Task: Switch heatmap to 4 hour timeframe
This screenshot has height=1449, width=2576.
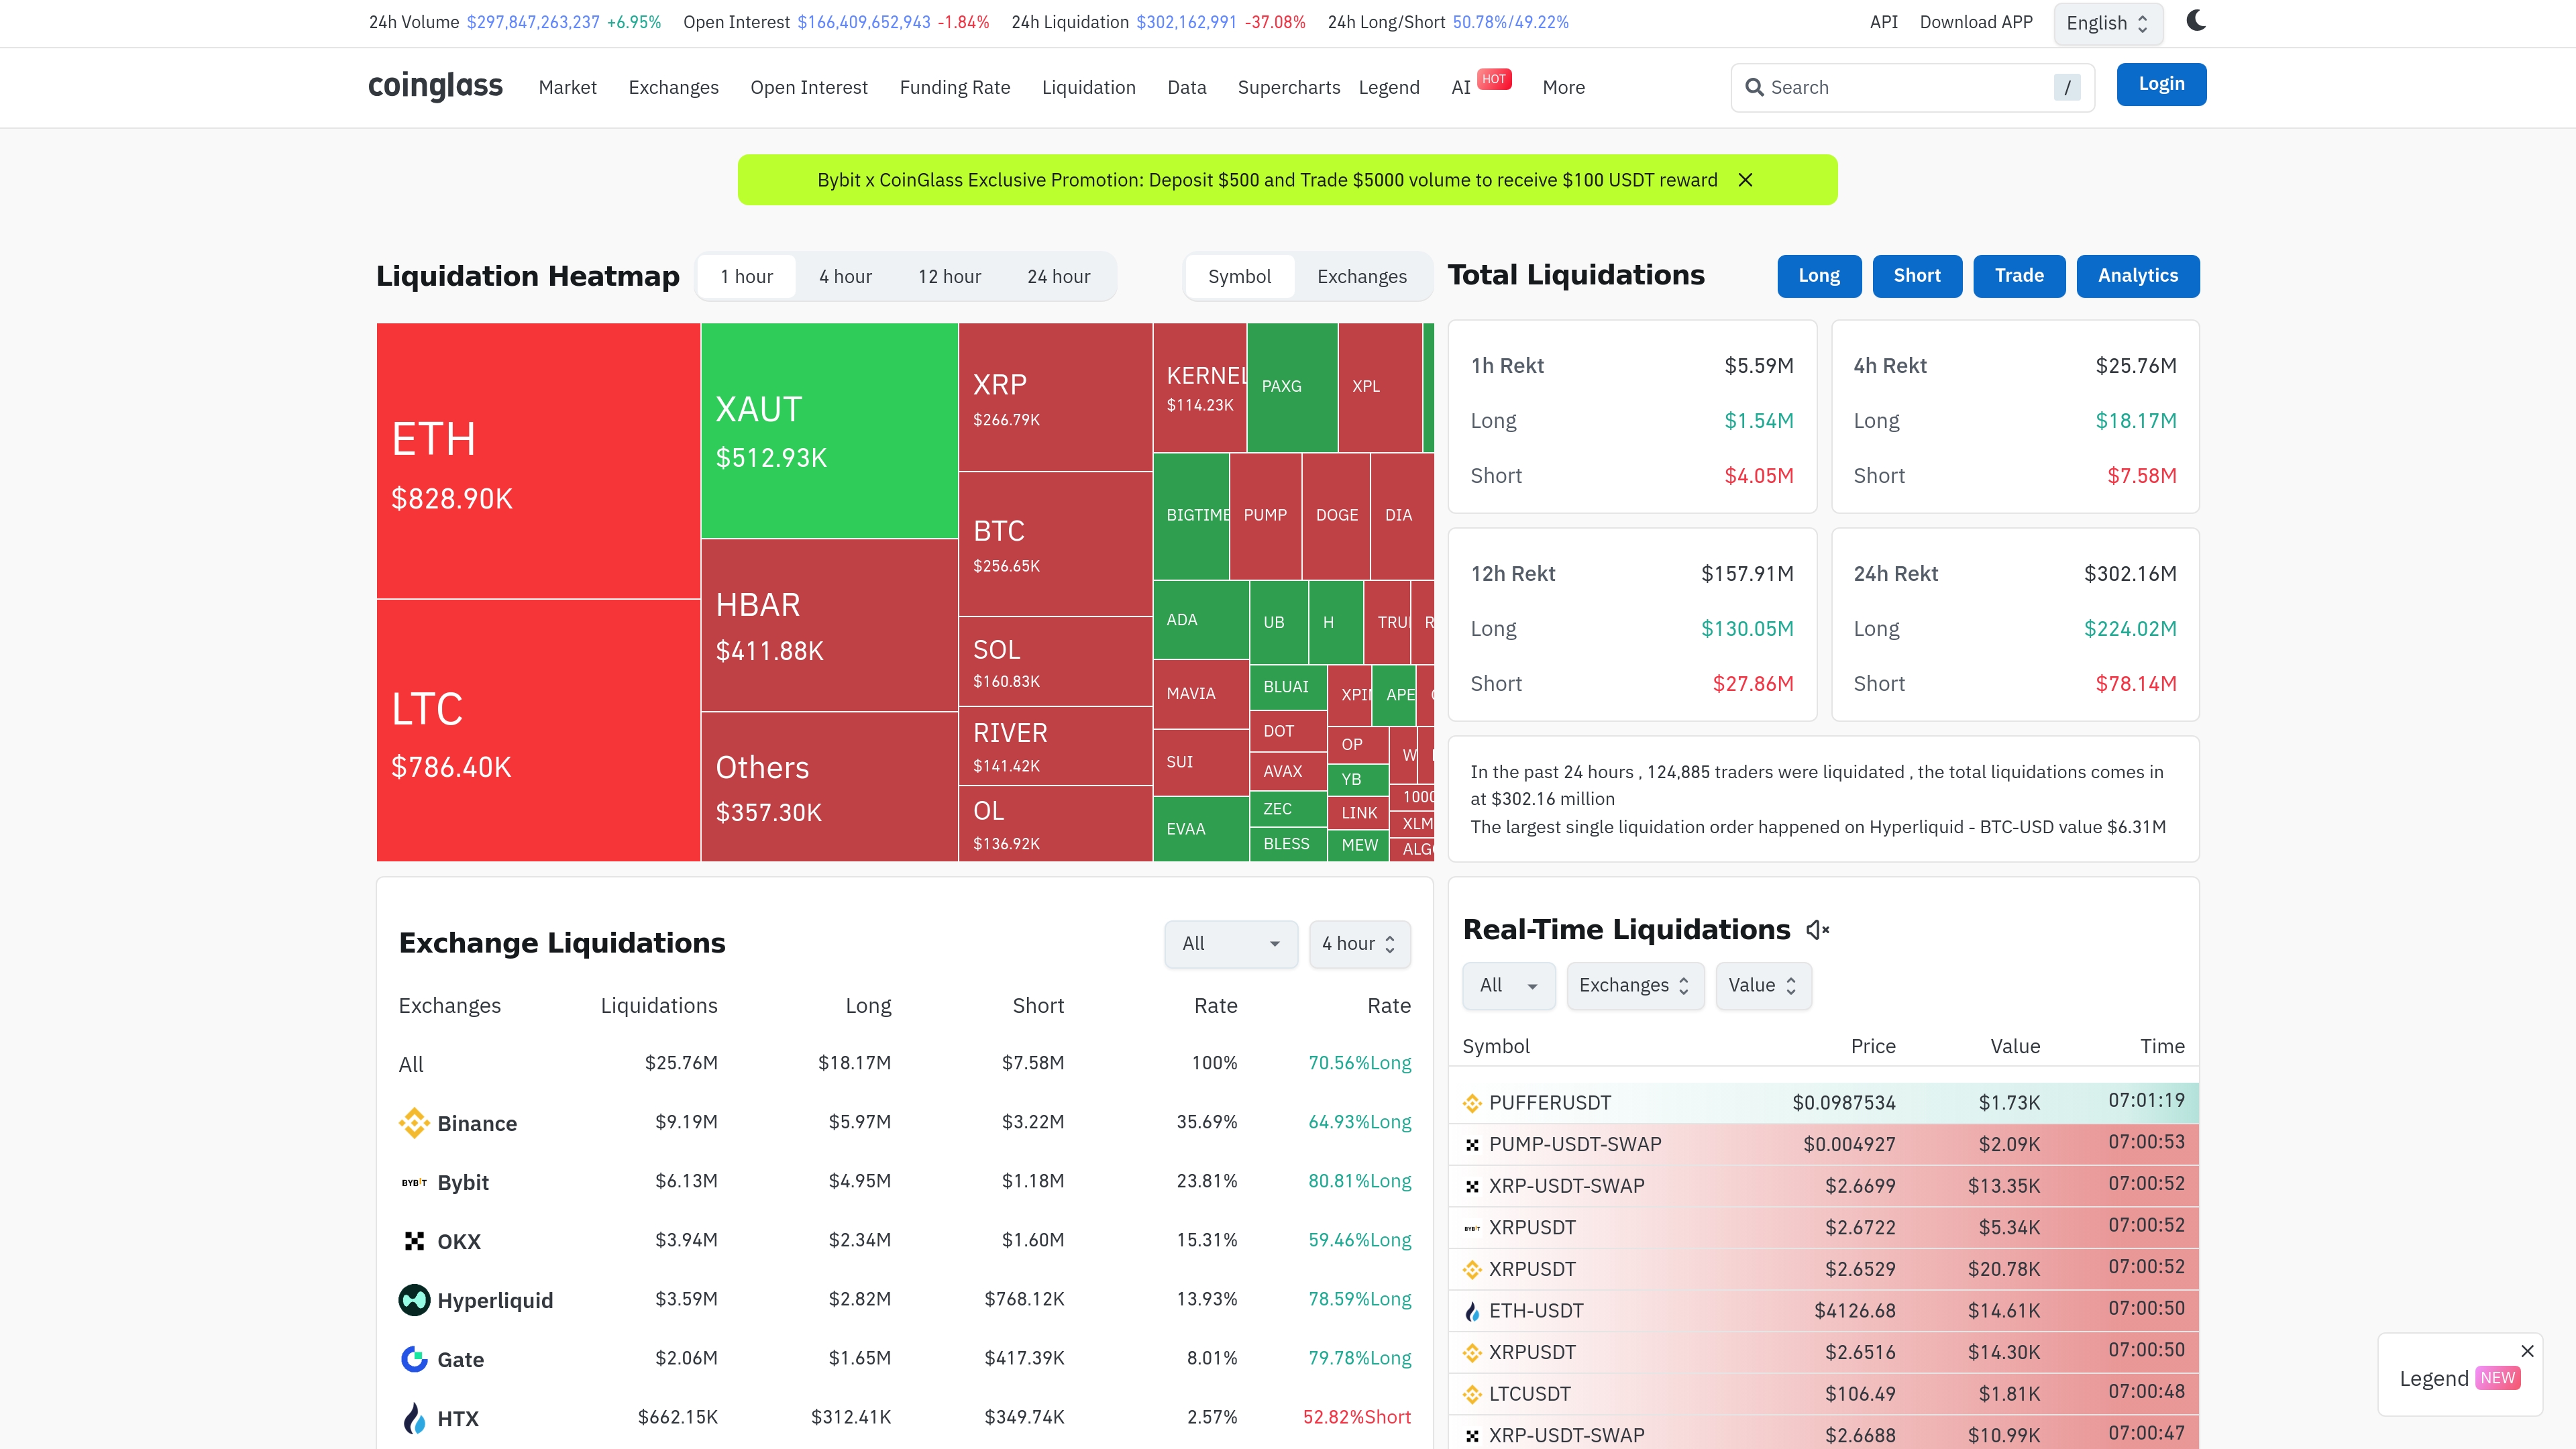Action: [x=845, y=277]
